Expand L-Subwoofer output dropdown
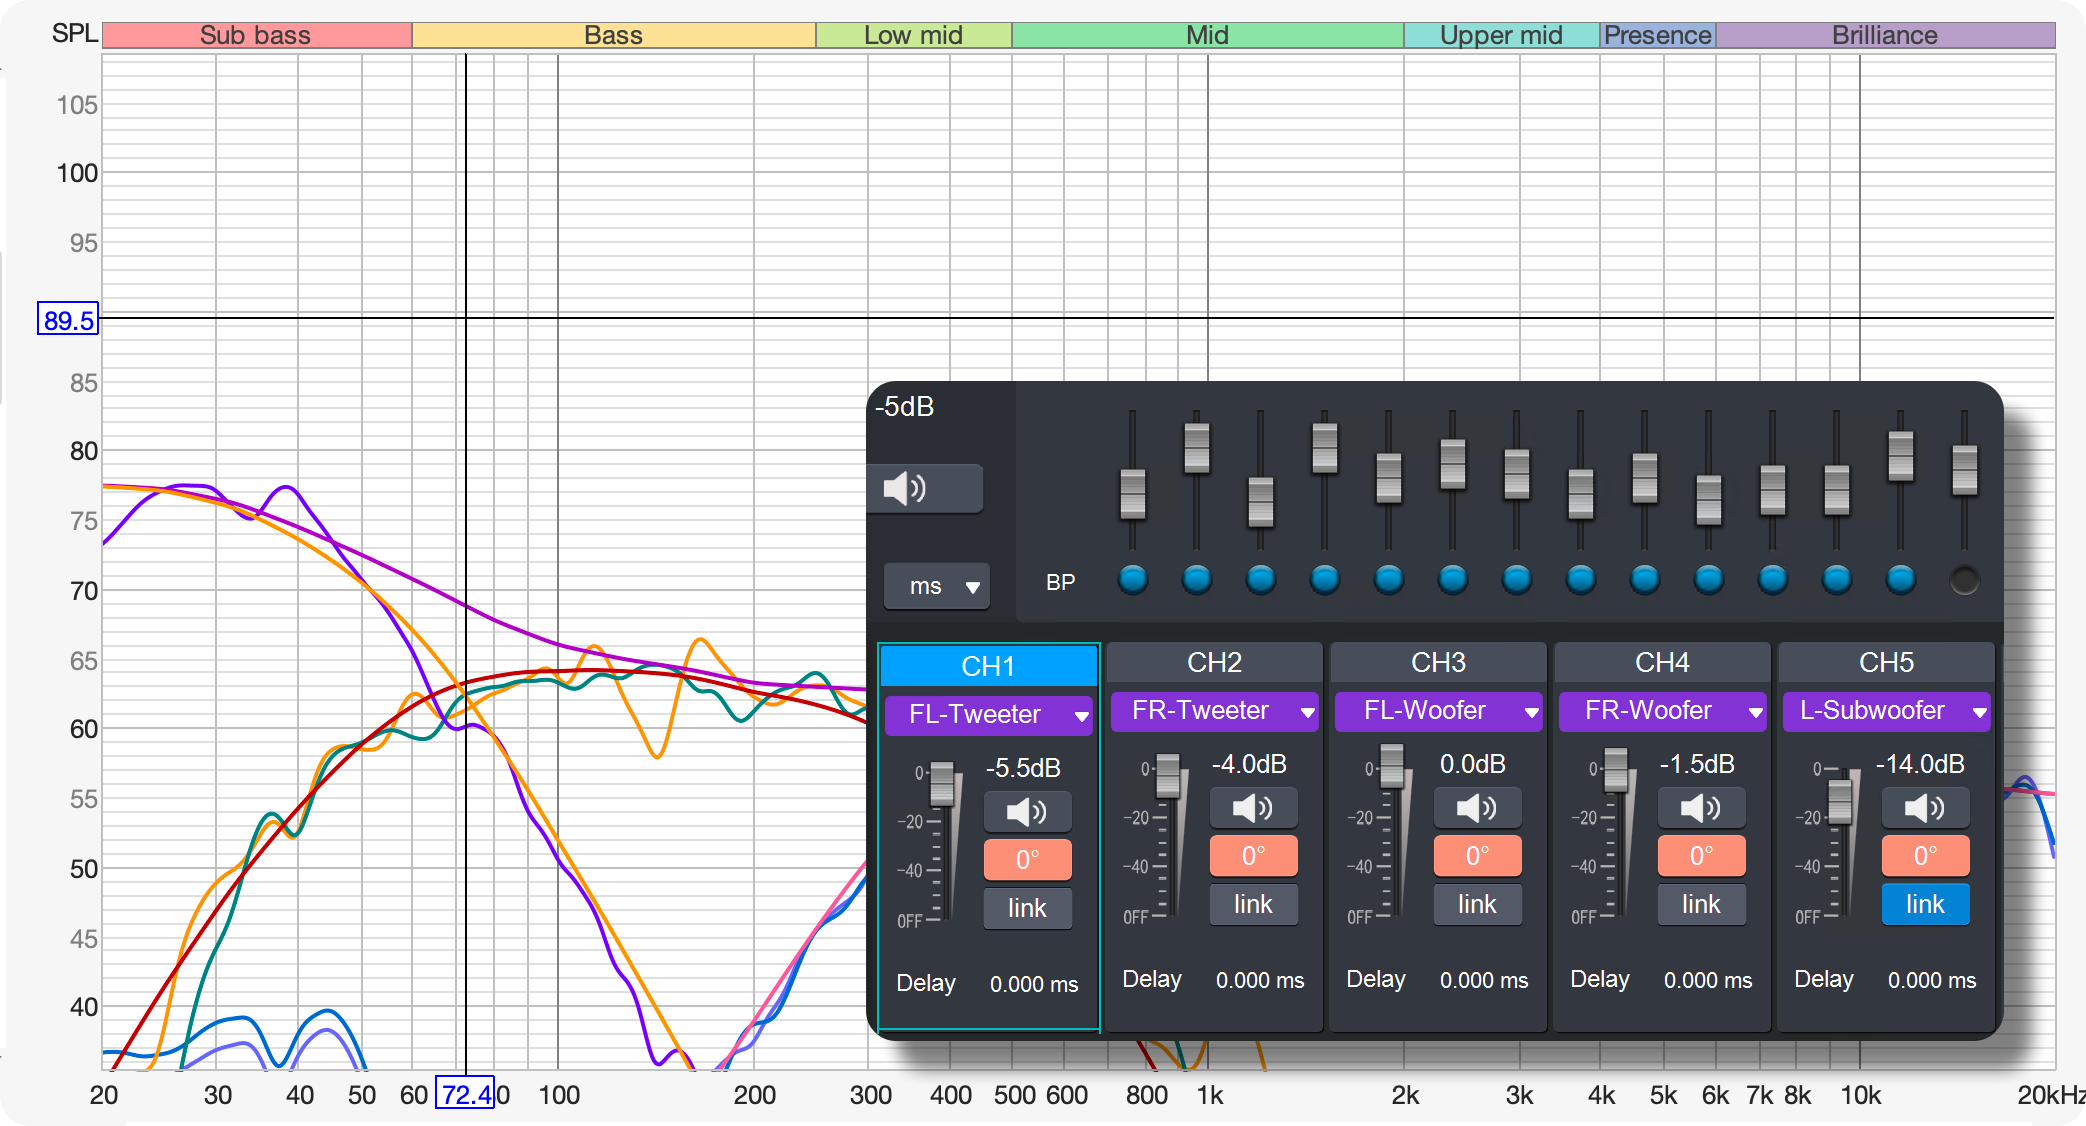 coord(1886,711)
